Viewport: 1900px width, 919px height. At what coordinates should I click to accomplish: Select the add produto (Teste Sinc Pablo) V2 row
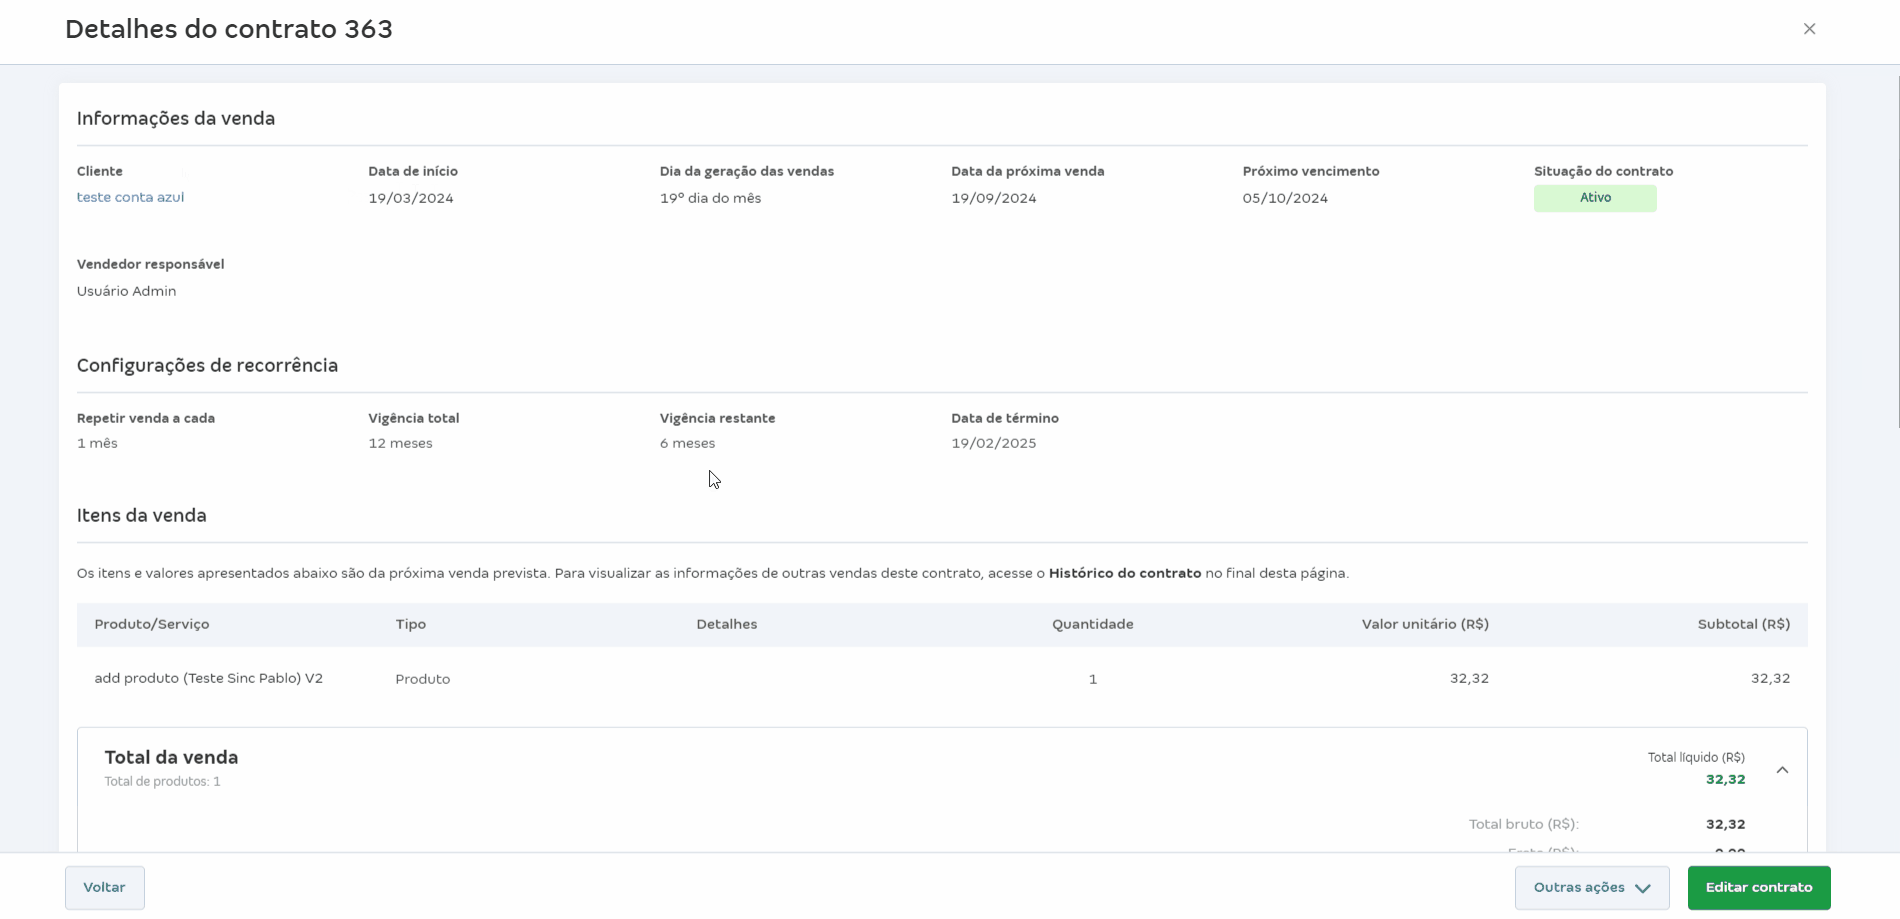208,679
